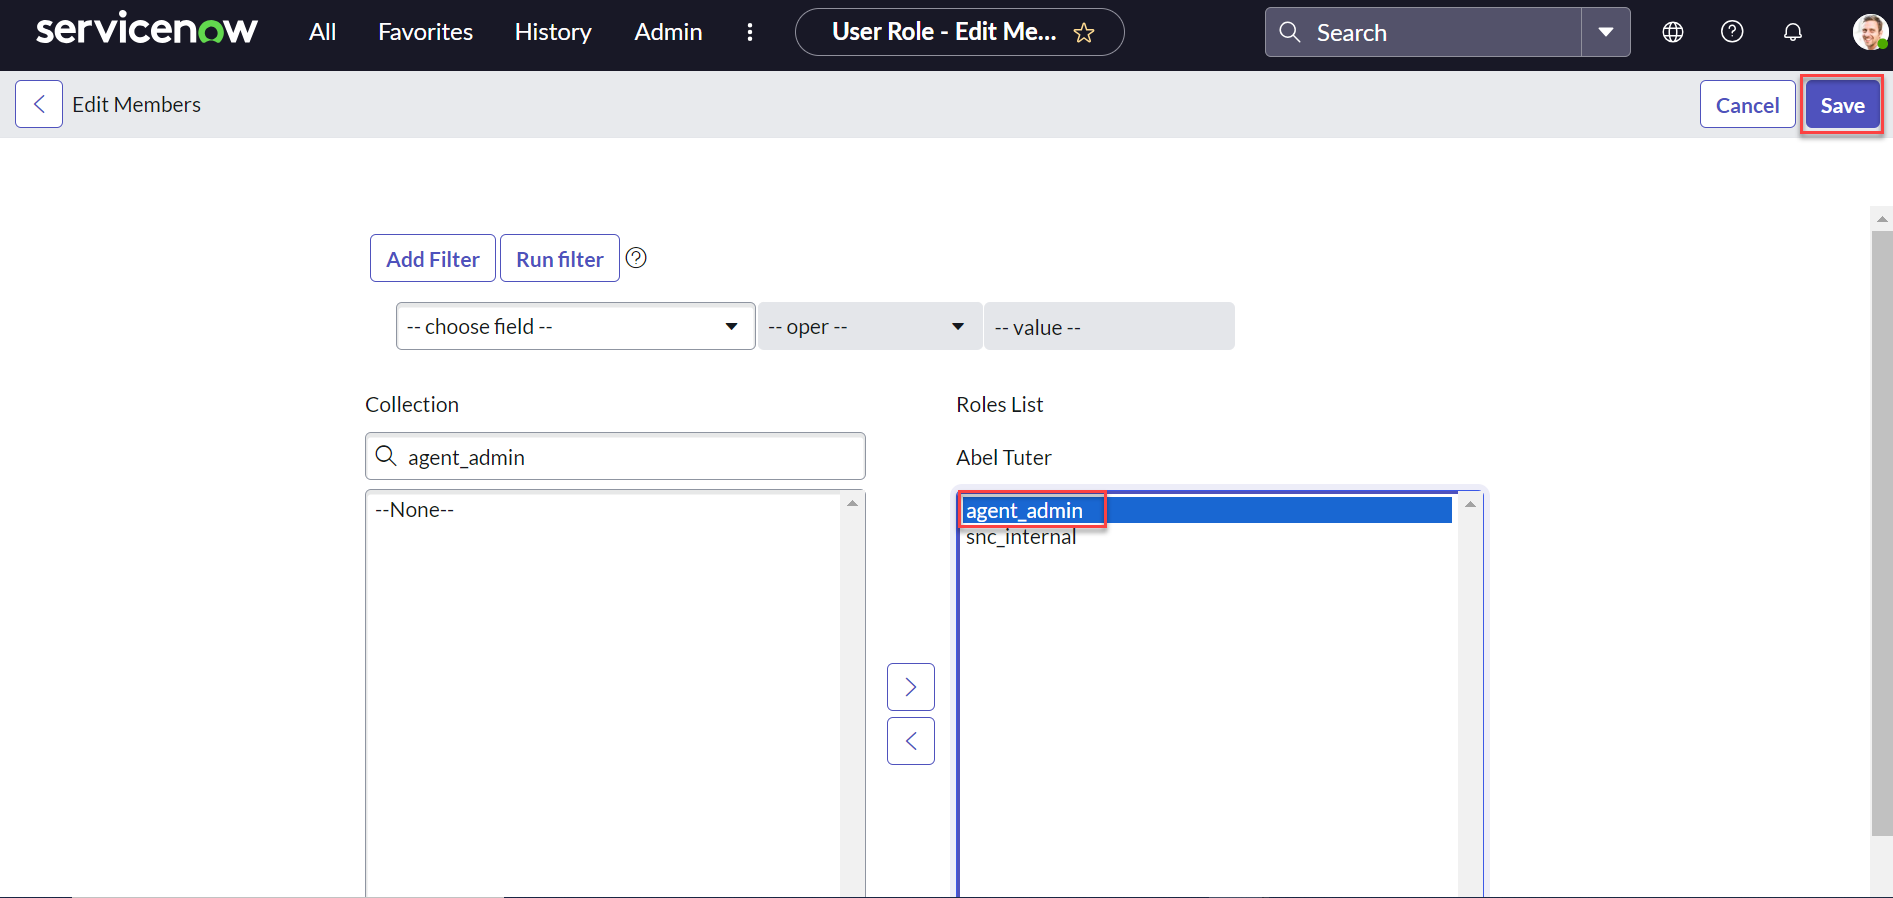The width and height of the screenshot is (1893, 898).
Task: Select snc_internal in Roles List
Action: point(1021,538)
